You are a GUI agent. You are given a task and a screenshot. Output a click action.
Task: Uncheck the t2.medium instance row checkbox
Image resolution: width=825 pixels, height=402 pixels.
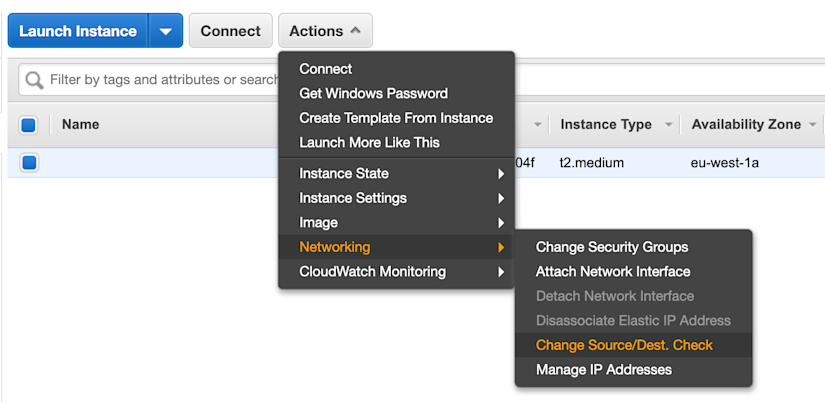28,163
